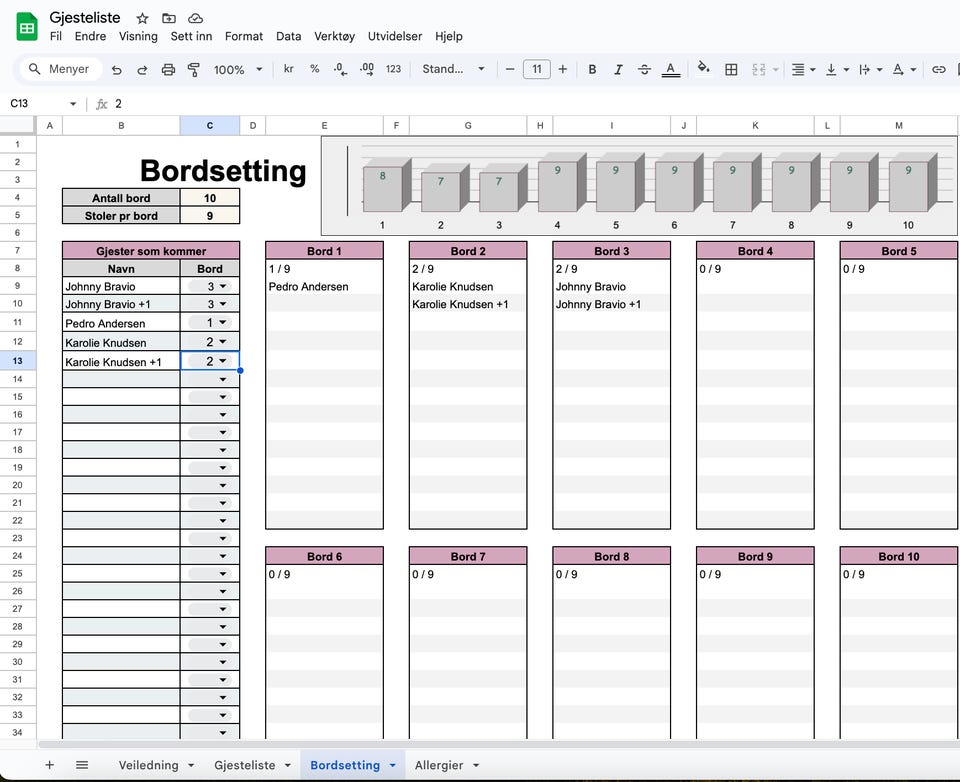Open the all sheets list

click(x=82, y=765)
